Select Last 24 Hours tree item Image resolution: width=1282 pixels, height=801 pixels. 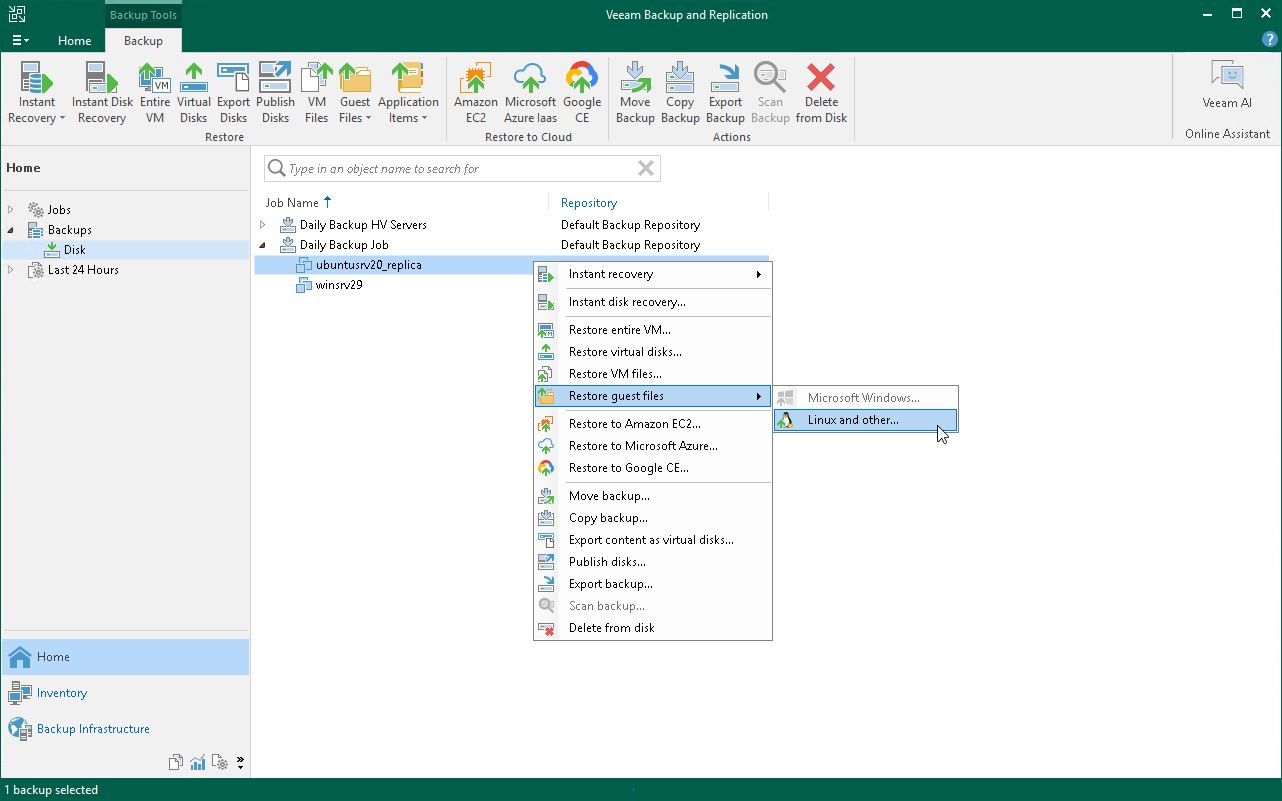tap(83, 270)
